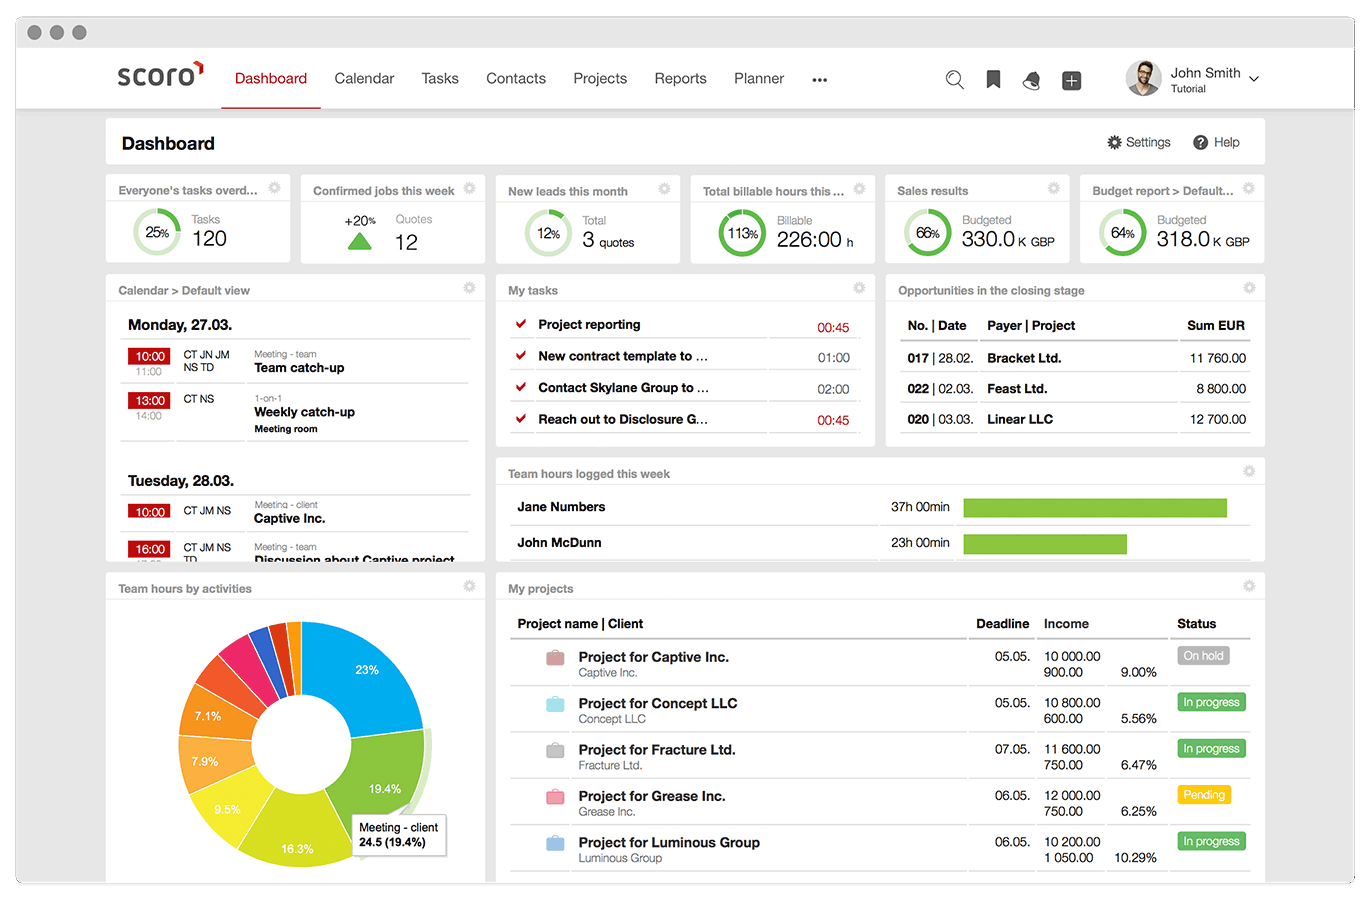The image size is (1366, 898).
Task: Open settings for the My tasks widget
Action: 858,287
